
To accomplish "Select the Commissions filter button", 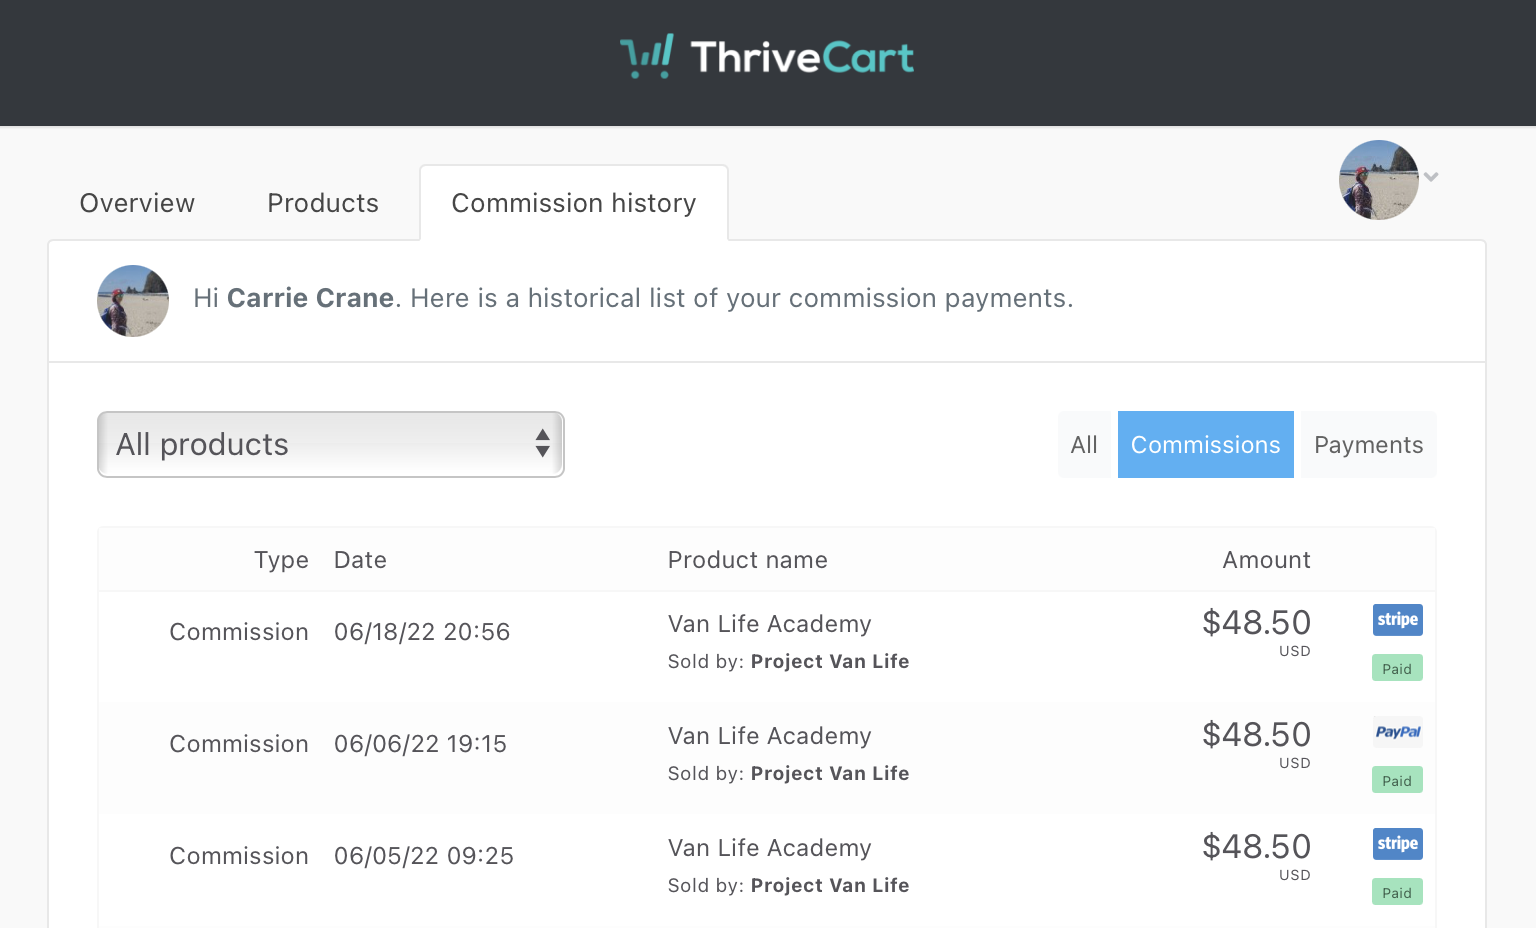I will click(1206, 445).
